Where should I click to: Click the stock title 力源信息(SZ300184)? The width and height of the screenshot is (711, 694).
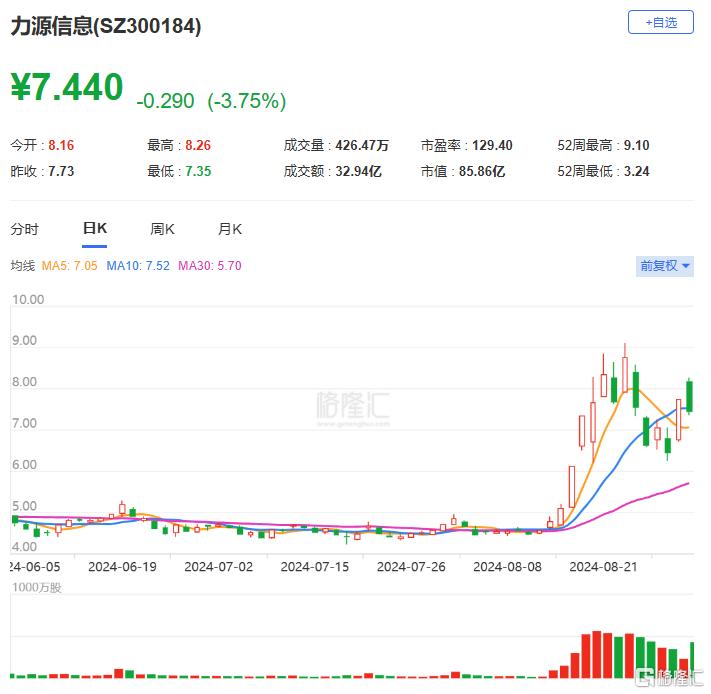coord(106,26)
